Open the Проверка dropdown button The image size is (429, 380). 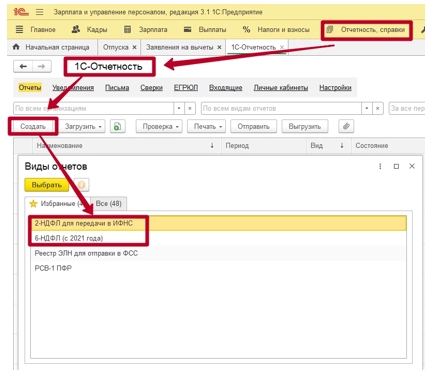tap(159, 127)
